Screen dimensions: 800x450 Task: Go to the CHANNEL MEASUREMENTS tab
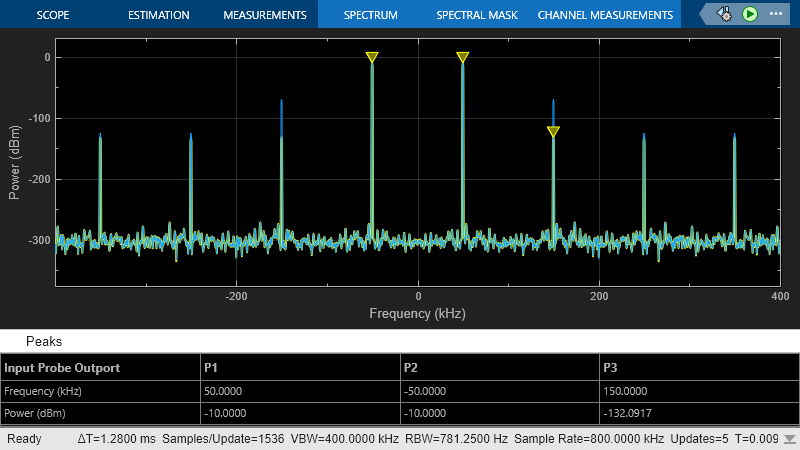click(605, 15)
